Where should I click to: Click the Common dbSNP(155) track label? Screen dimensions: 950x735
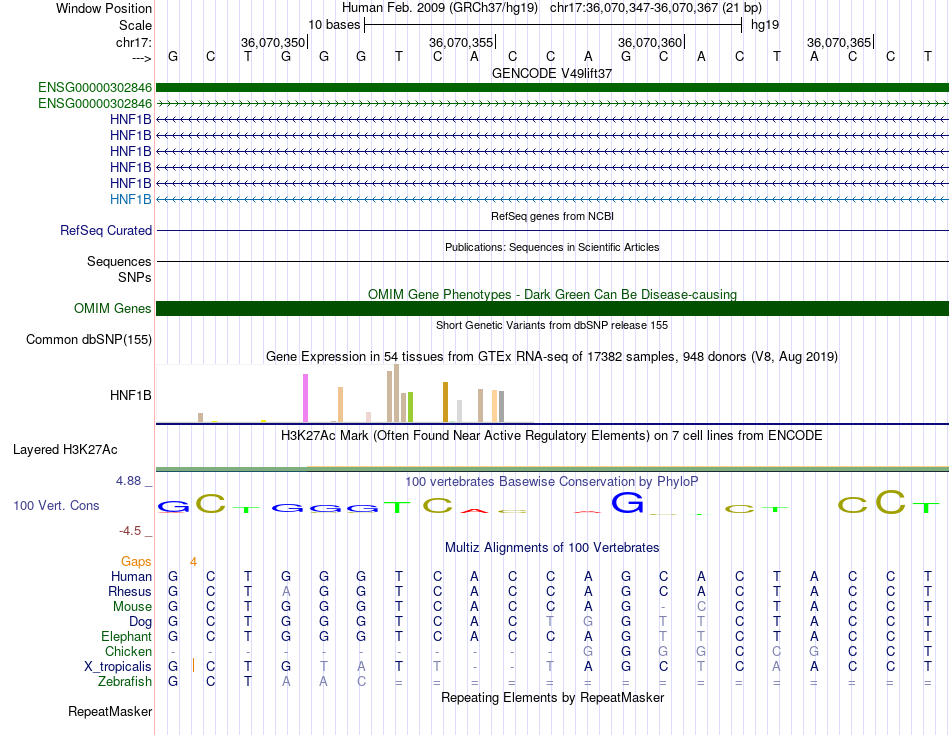(88, 339)
